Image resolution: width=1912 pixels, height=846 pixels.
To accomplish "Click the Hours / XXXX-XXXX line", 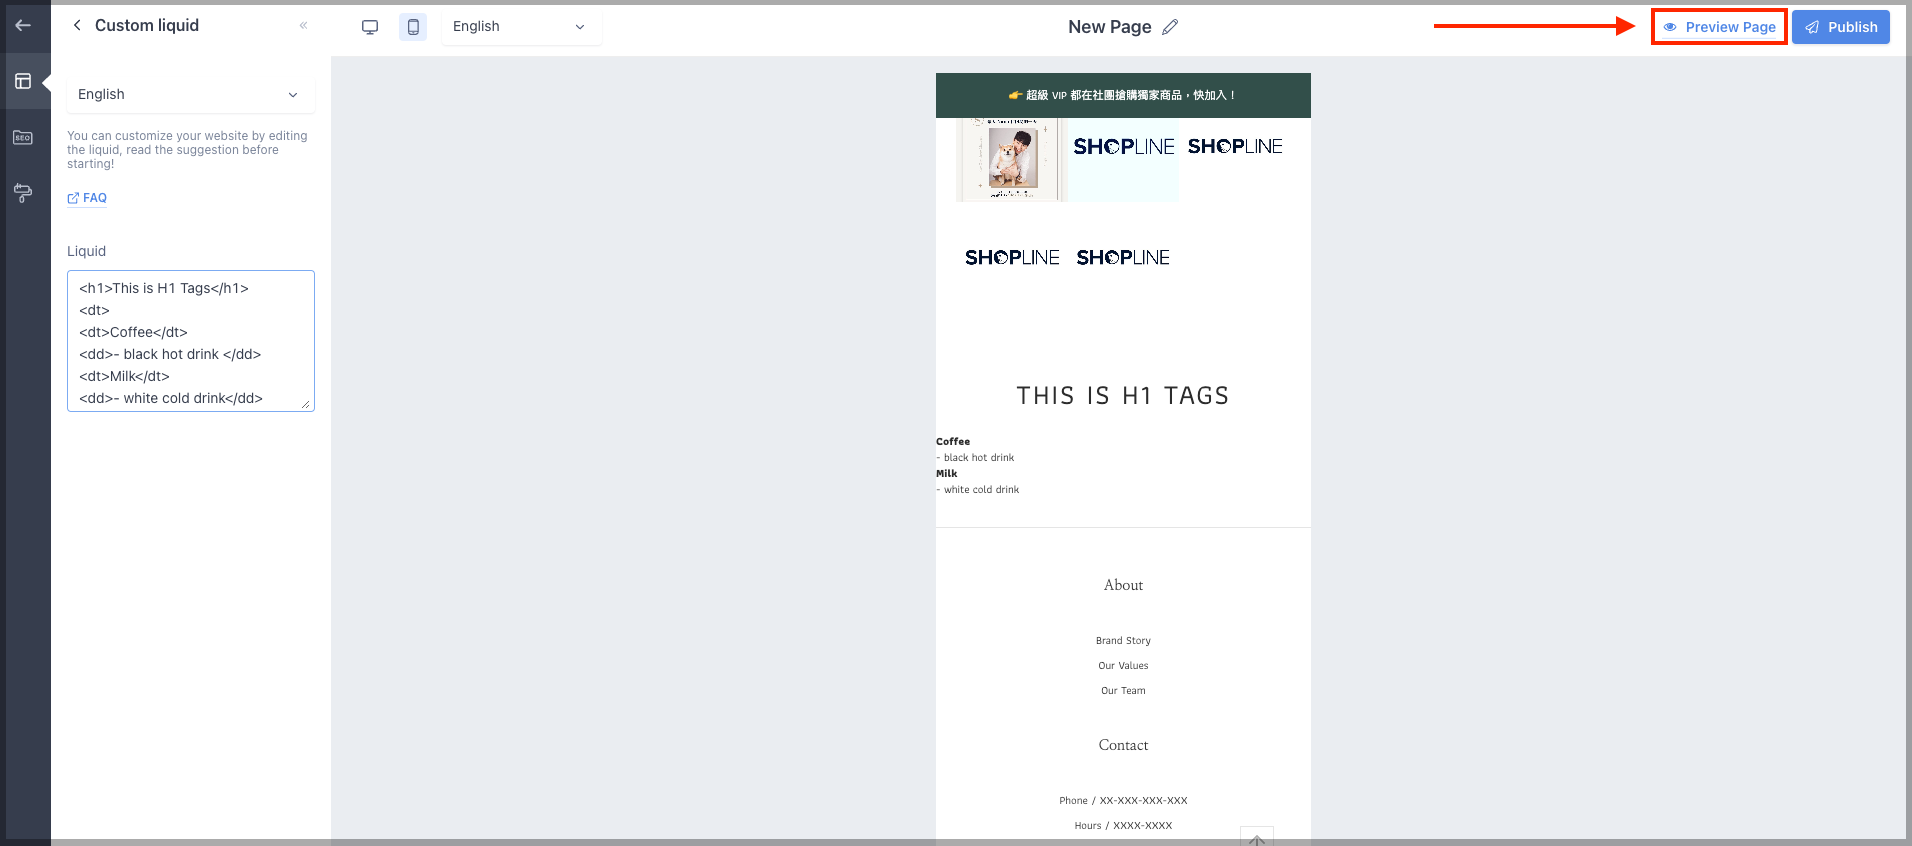I will (1123, 826).
